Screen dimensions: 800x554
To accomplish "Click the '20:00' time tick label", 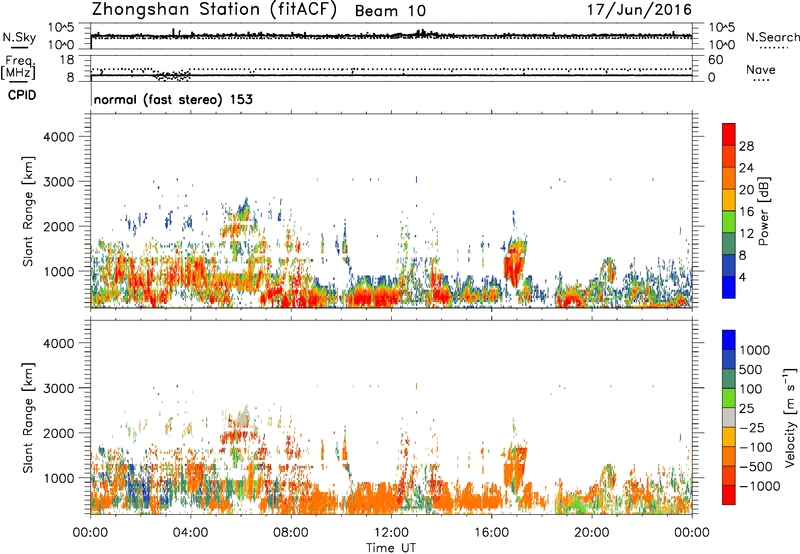I will [591, 533].
